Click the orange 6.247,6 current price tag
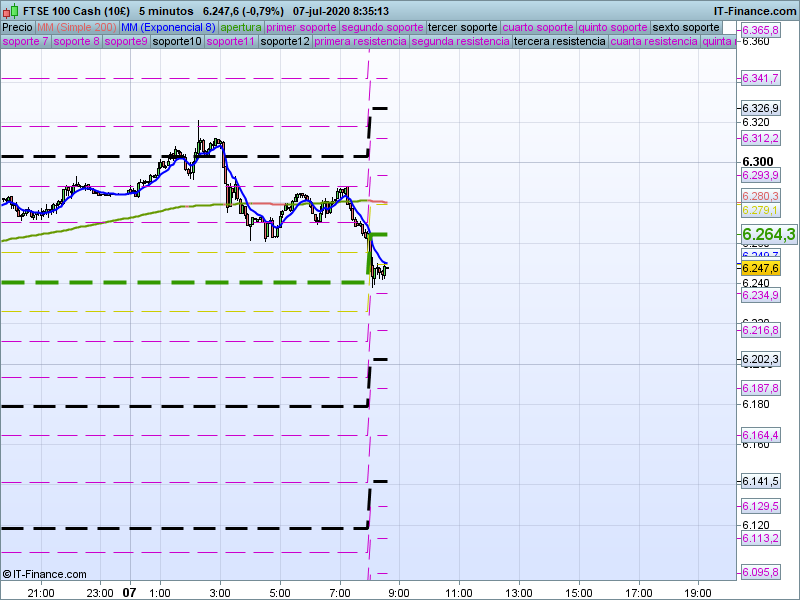The image size is (800, 600). tap(760, 268)
